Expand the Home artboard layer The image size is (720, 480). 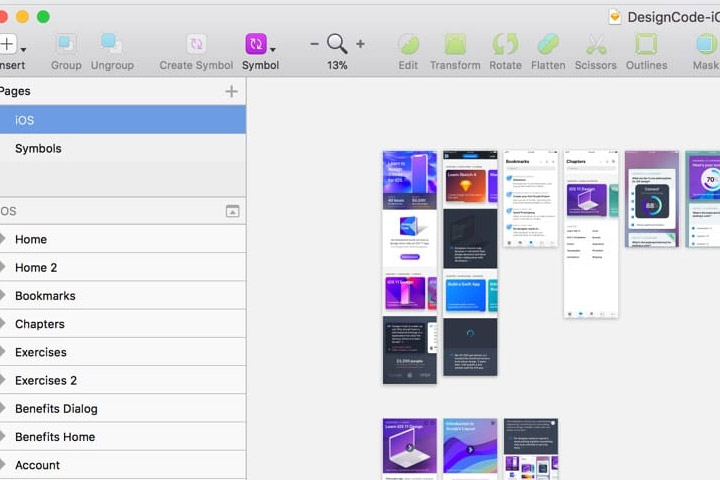tap(3, 238)
